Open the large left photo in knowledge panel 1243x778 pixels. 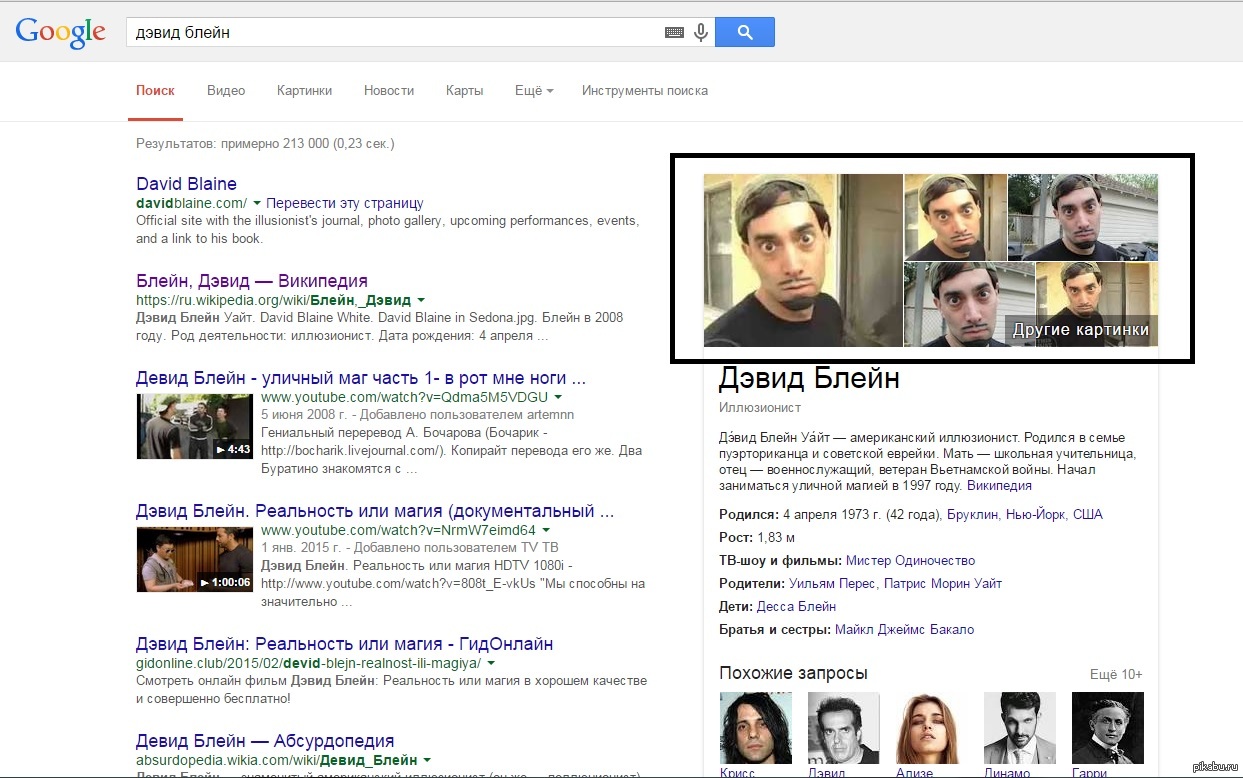tap(803, 260)
